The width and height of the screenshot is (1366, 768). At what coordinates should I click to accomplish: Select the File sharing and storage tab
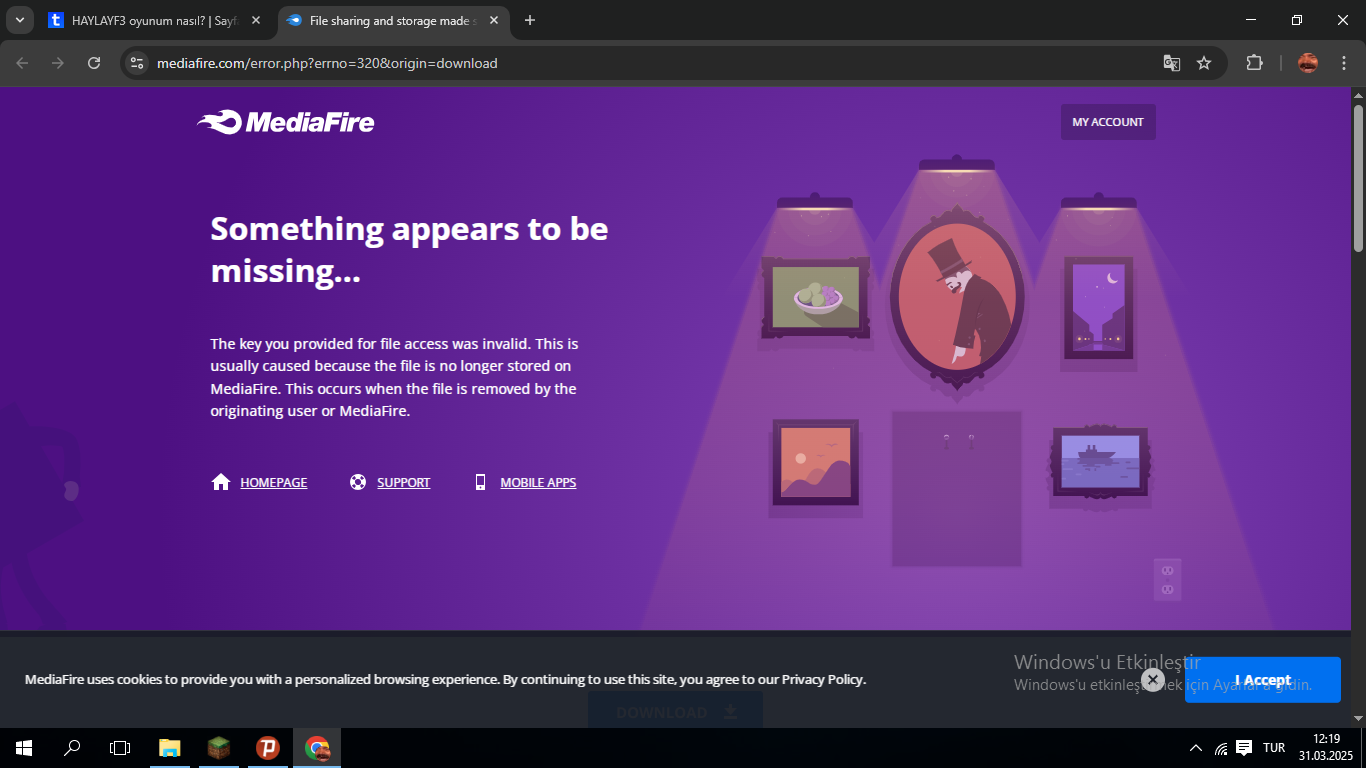pyautogui.click(x=391, y=20)
